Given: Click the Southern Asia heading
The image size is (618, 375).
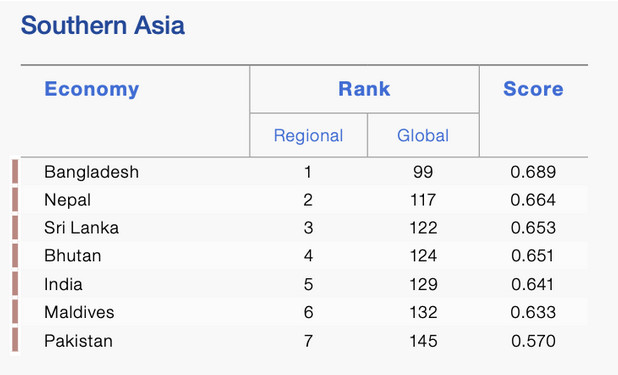Looking at the screenshot, I should (102, 26).
